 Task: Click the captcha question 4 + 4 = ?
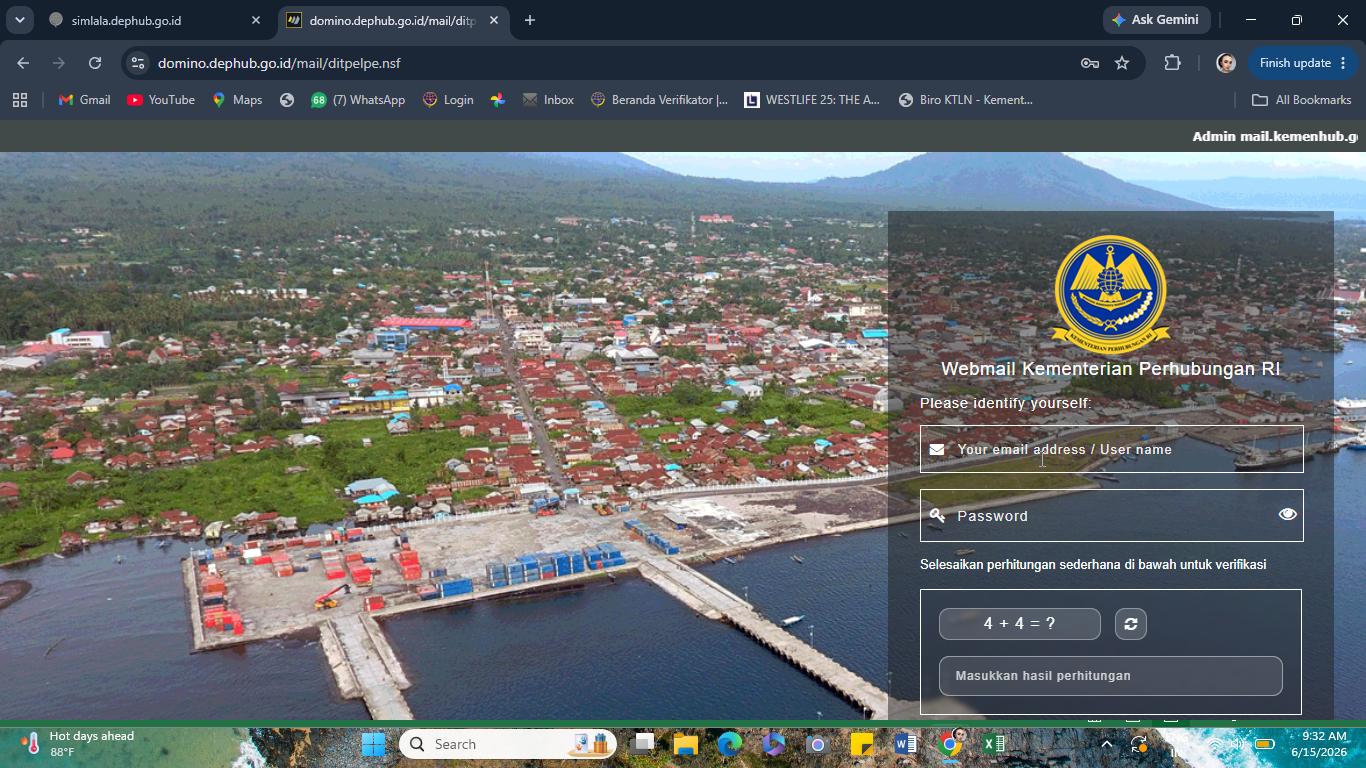pos(1020,624)
